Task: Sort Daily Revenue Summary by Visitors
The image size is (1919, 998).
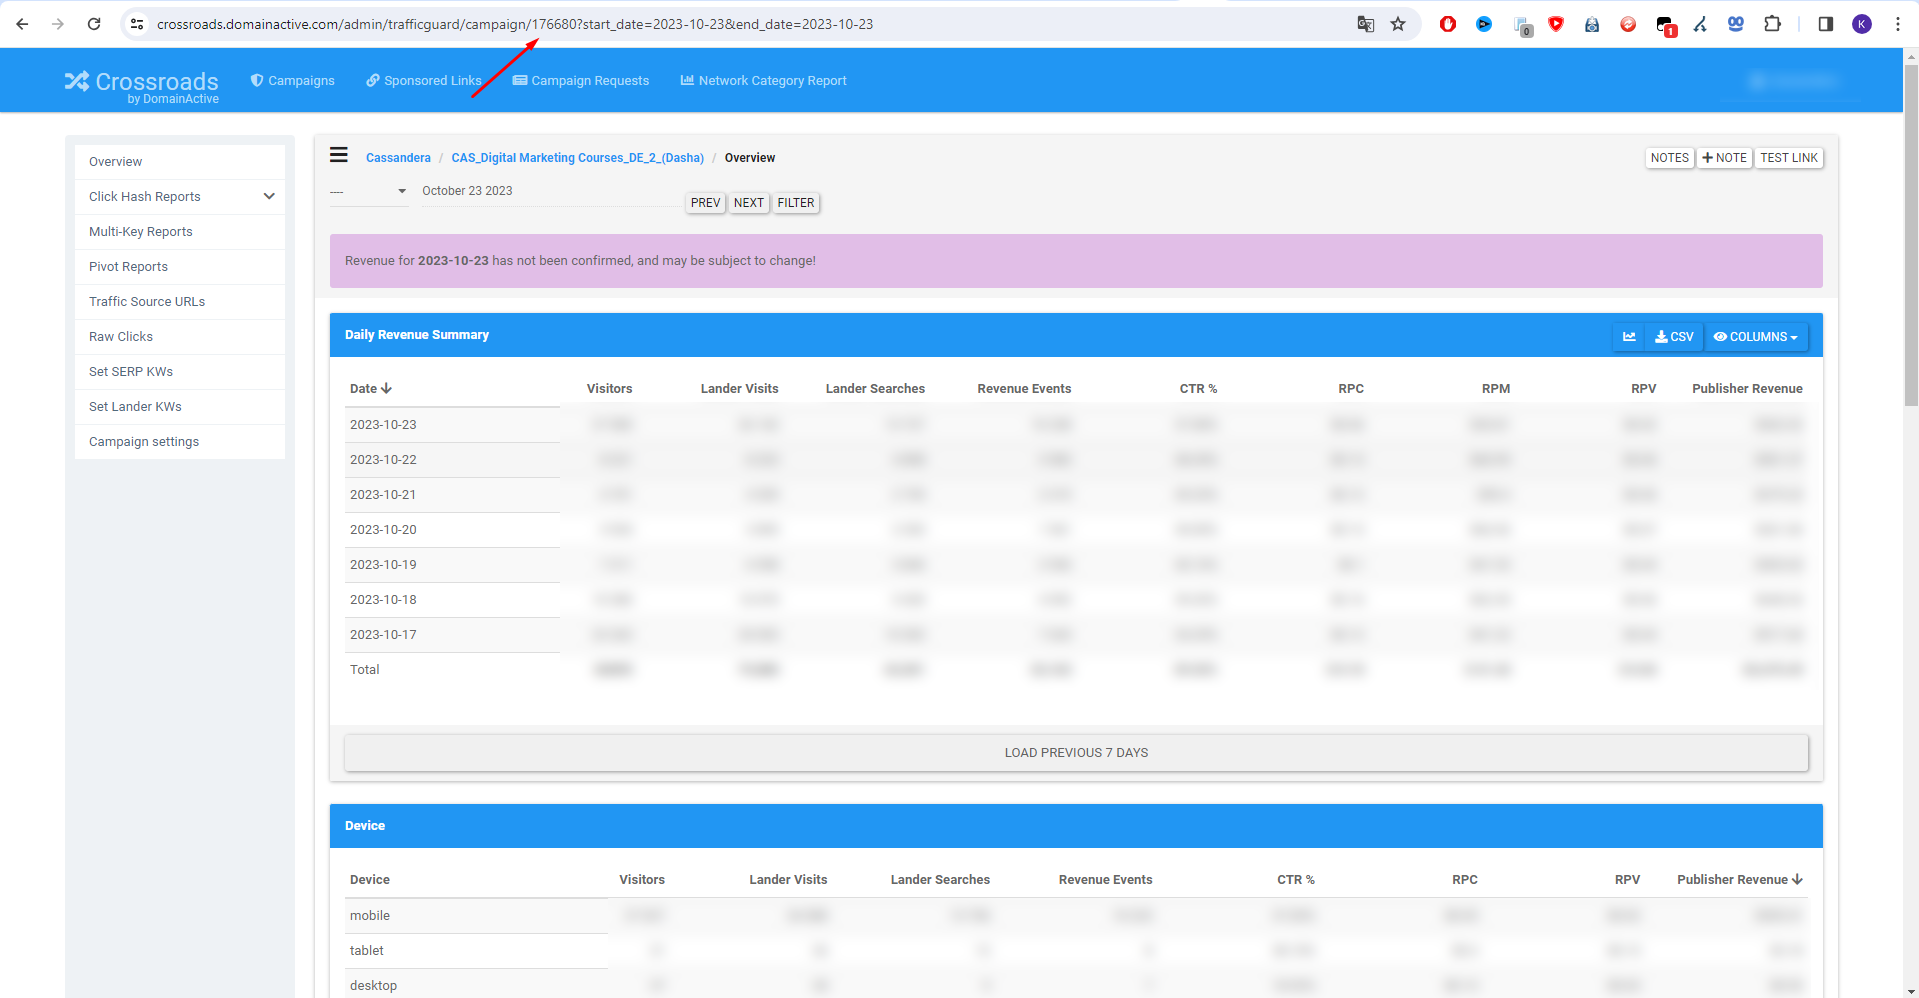Action: [609, 389]
